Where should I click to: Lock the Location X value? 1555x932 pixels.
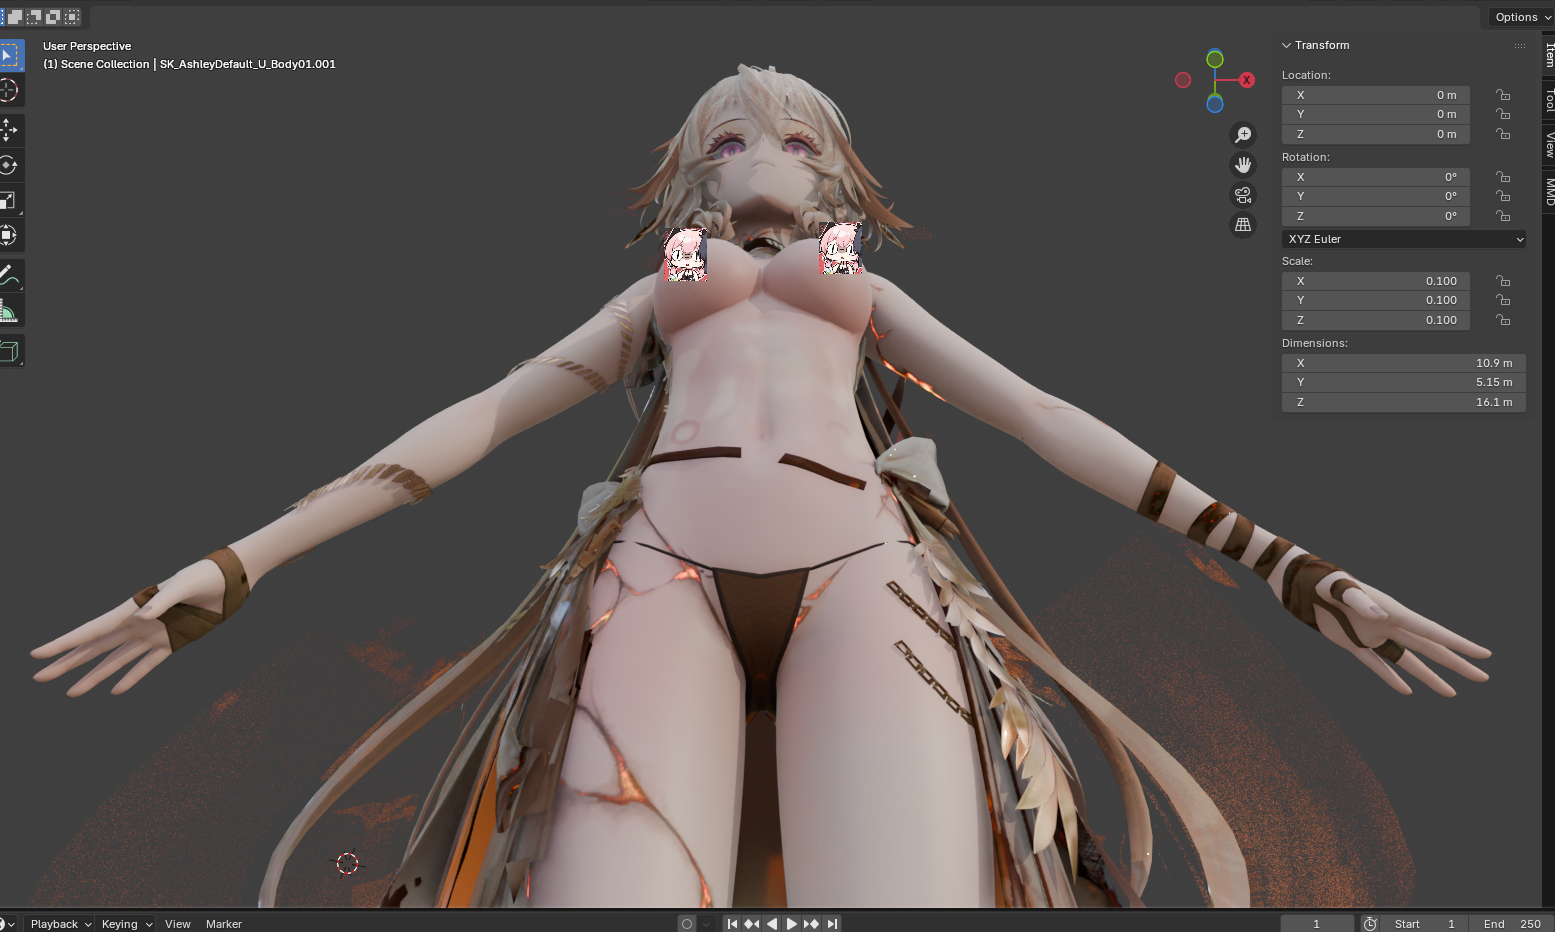(1503, 95)
